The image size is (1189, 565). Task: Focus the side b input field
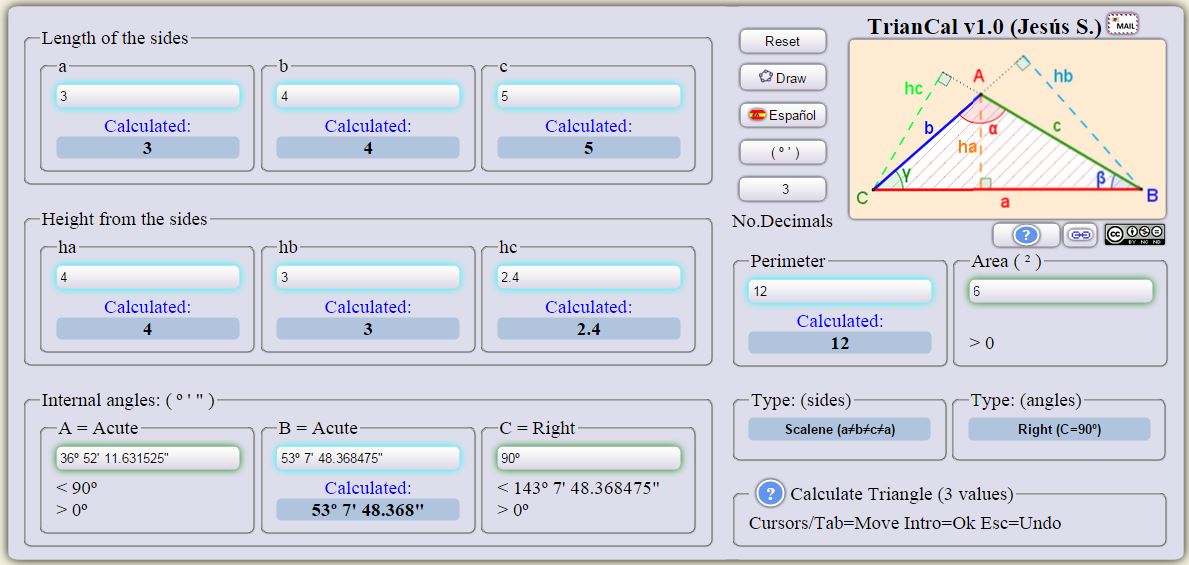pyautogui.click(x=368, y=96)
